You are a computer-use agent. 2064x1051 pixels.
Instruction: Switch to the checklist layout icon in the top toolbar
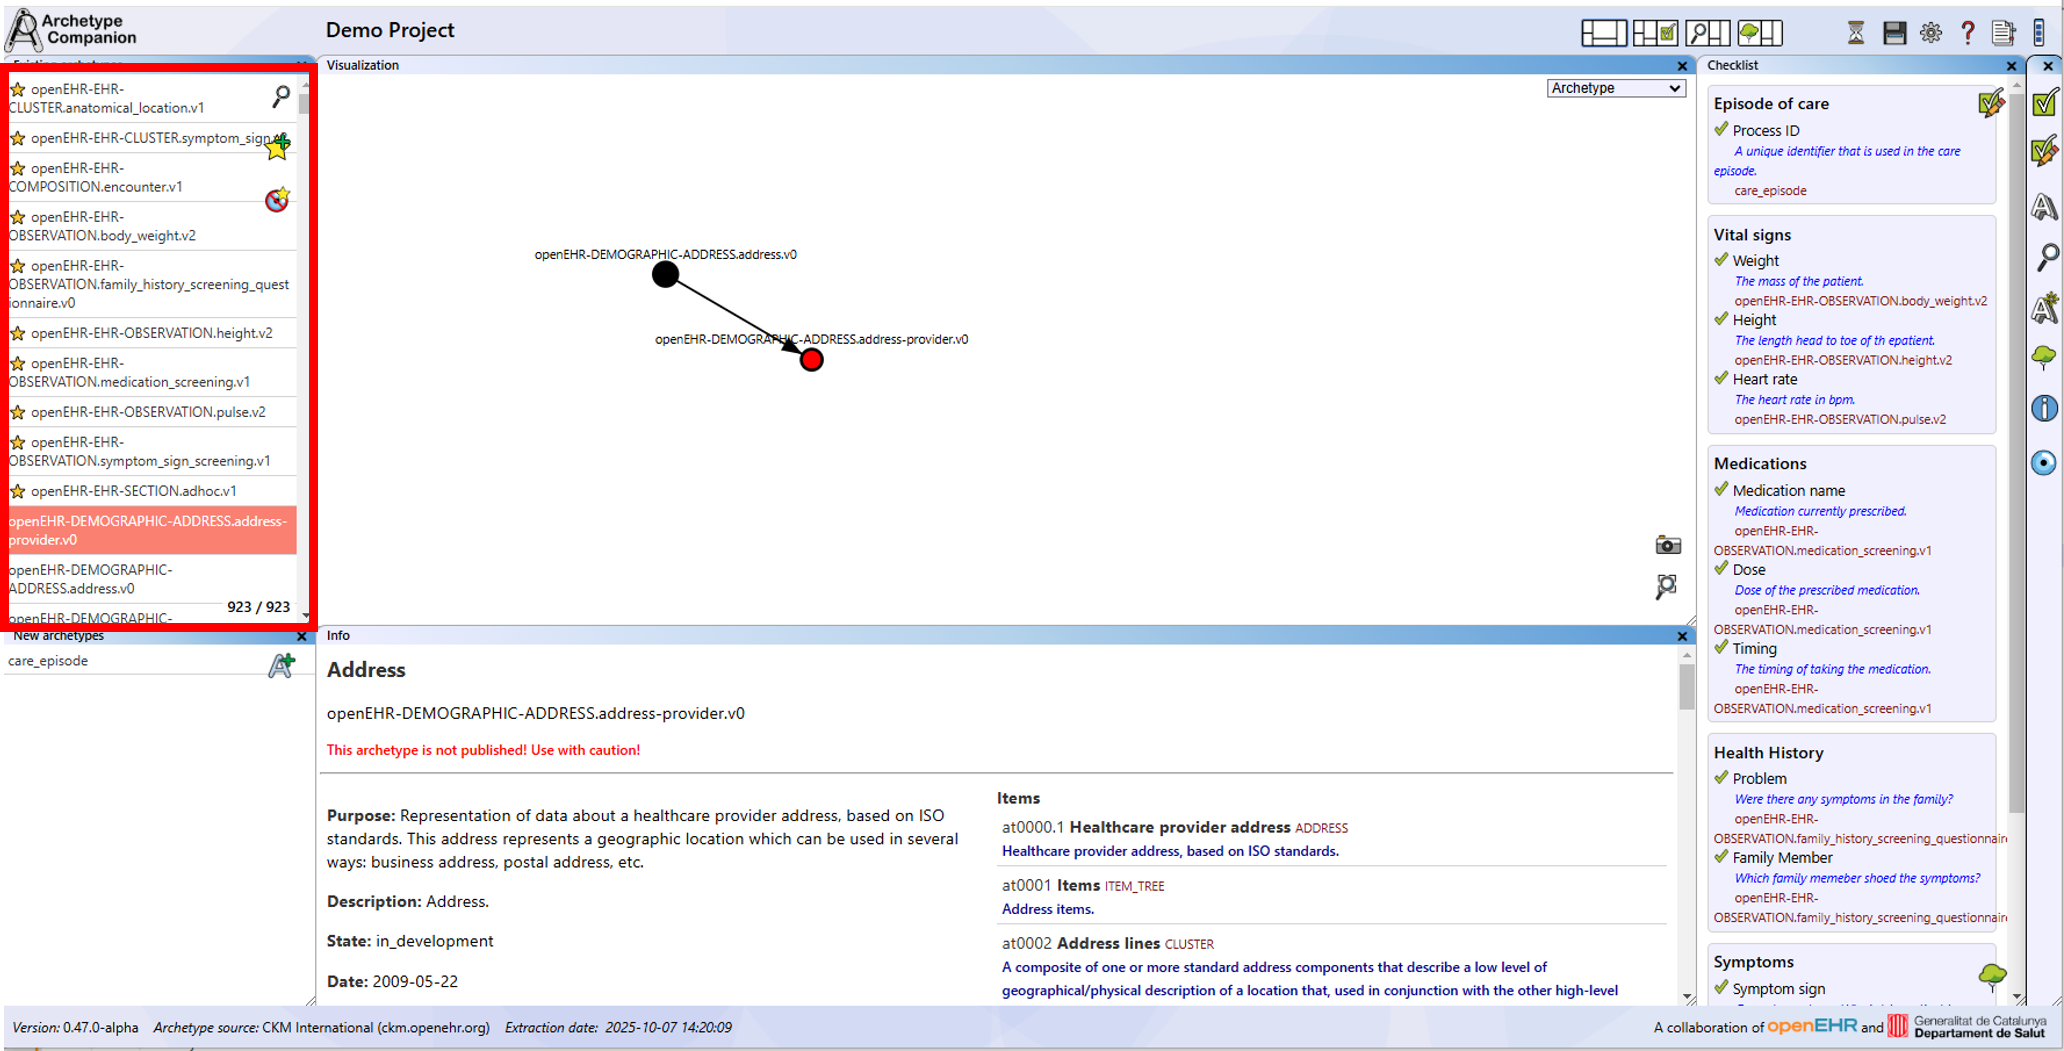tap(1655, 33)
